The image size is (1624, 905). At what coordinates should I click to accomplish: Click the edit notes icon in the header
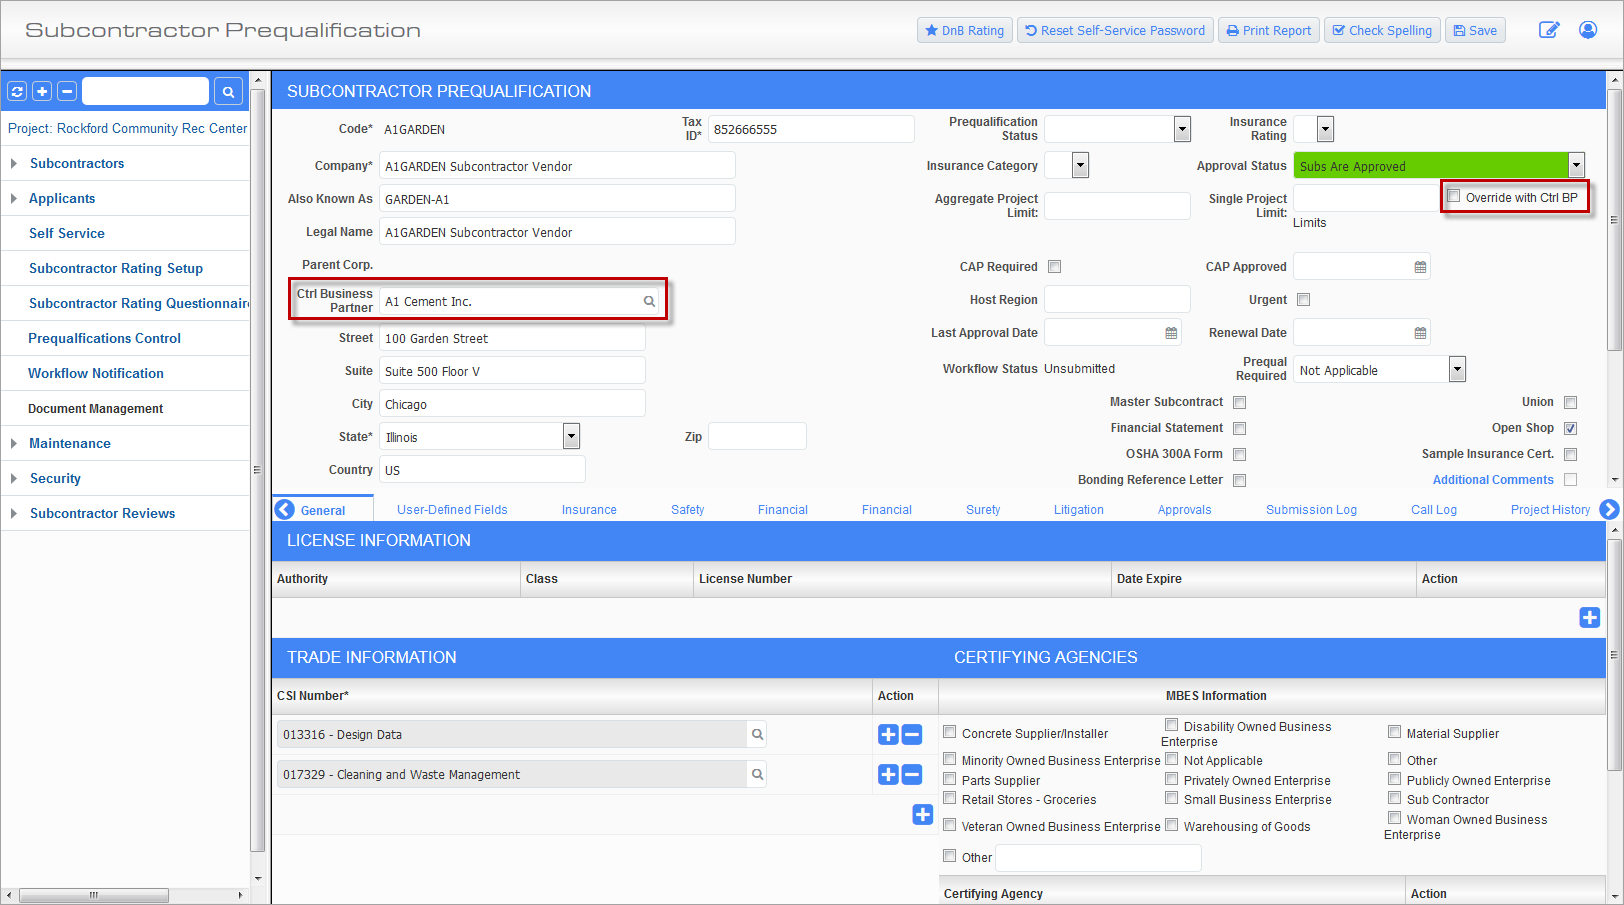1548,30
